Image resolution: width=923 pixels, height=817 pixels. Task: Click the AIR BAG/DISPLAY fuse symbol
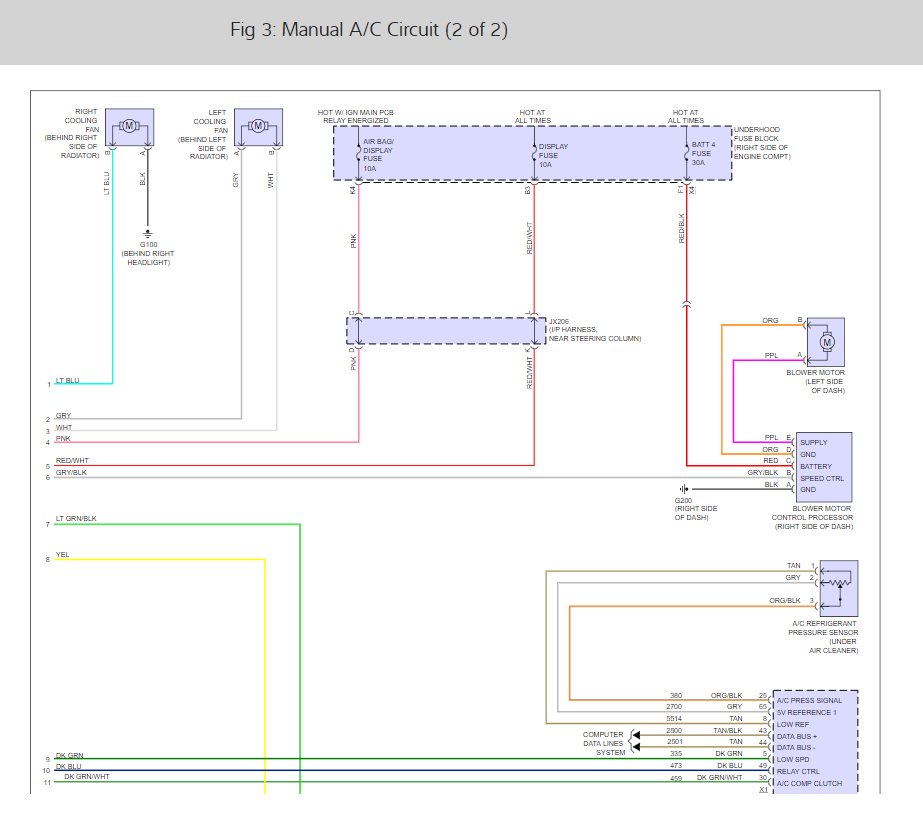(358, 154)
